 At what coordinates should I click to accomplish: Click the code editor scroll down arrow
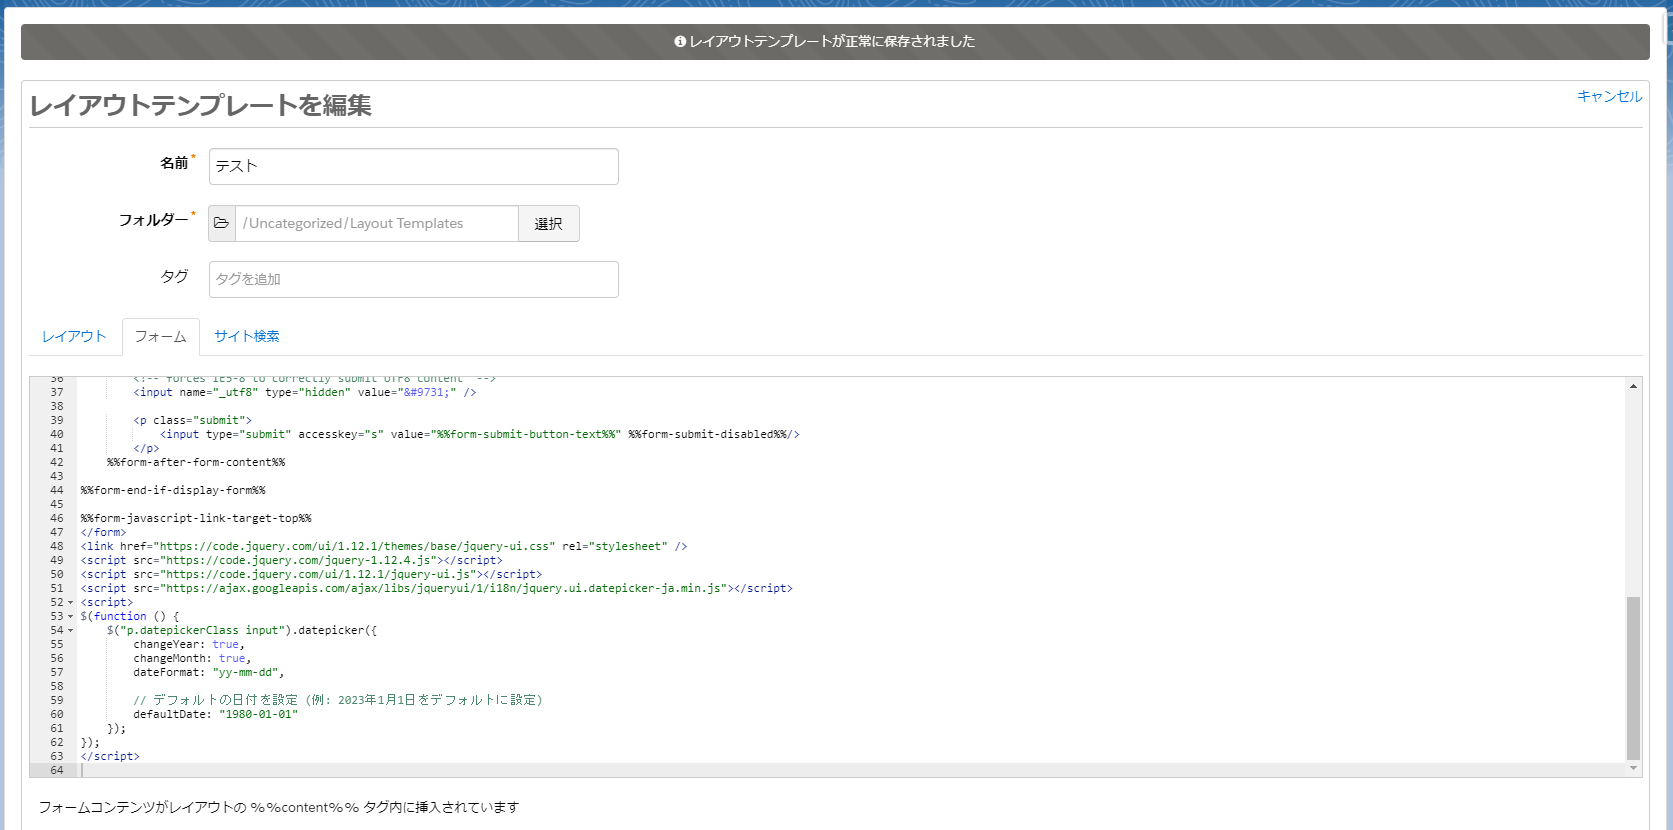(x=1633, y=768)
